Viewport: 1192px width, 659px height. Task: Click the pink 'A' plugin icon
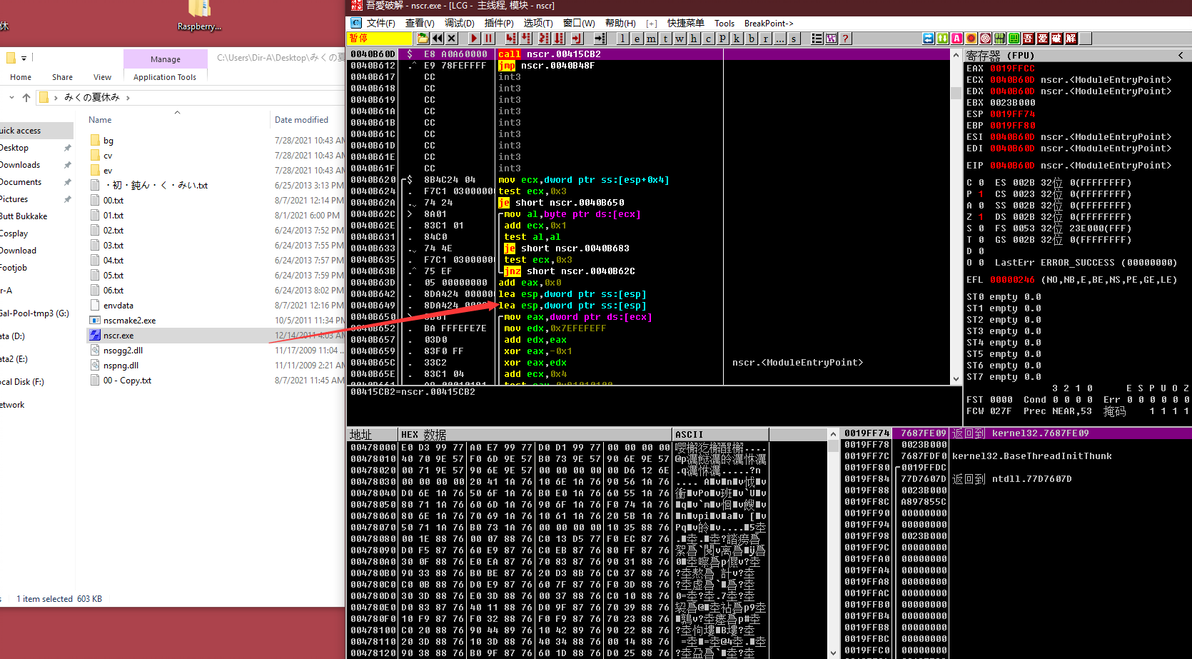click(x=957, y=38)
